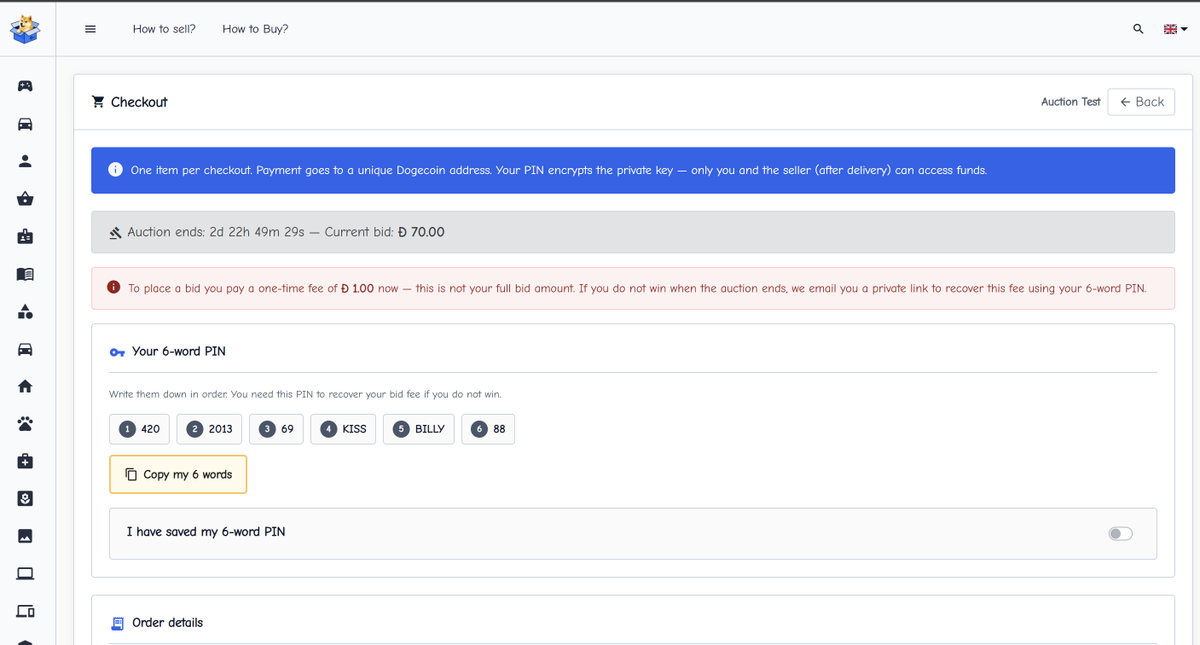Screen dimensions: 1200x645
Task: Click PIN word chip BILLY
Action: (419, 429)
